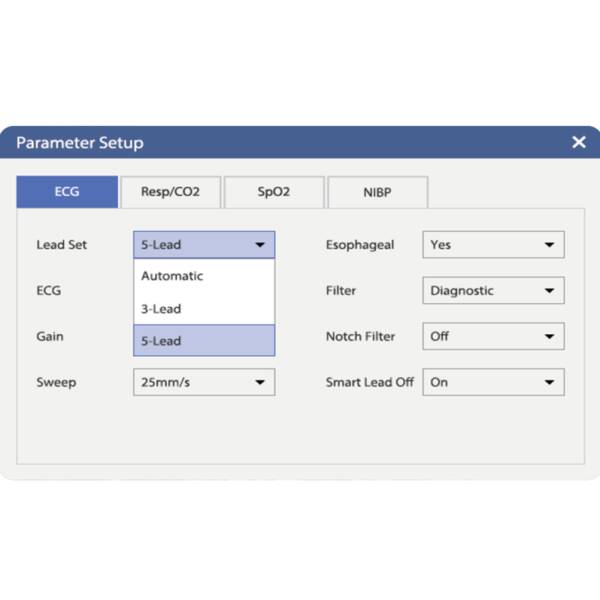Click the arrow on the Diagnostic filter dropdown

pyautogui.click(x=548, y=291)
